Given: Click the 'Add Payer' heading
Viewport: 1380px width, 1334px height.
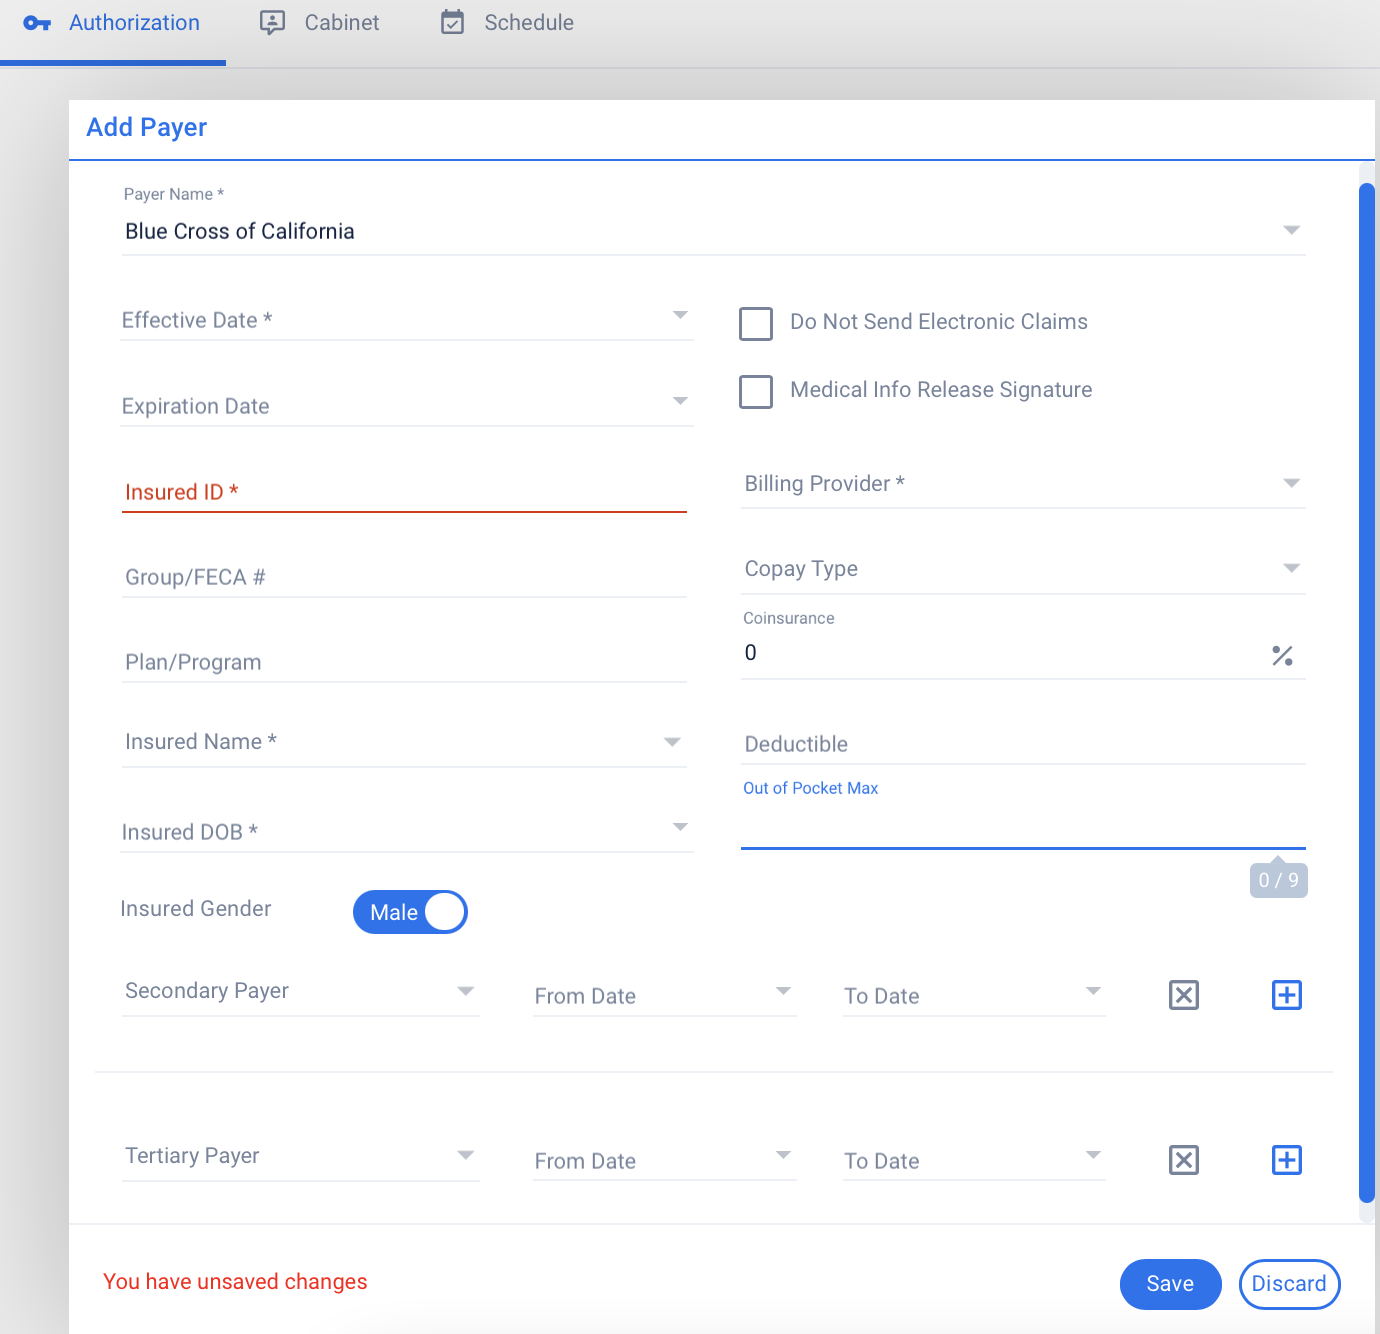Looking at the screenshot, I should coord(147,127).
